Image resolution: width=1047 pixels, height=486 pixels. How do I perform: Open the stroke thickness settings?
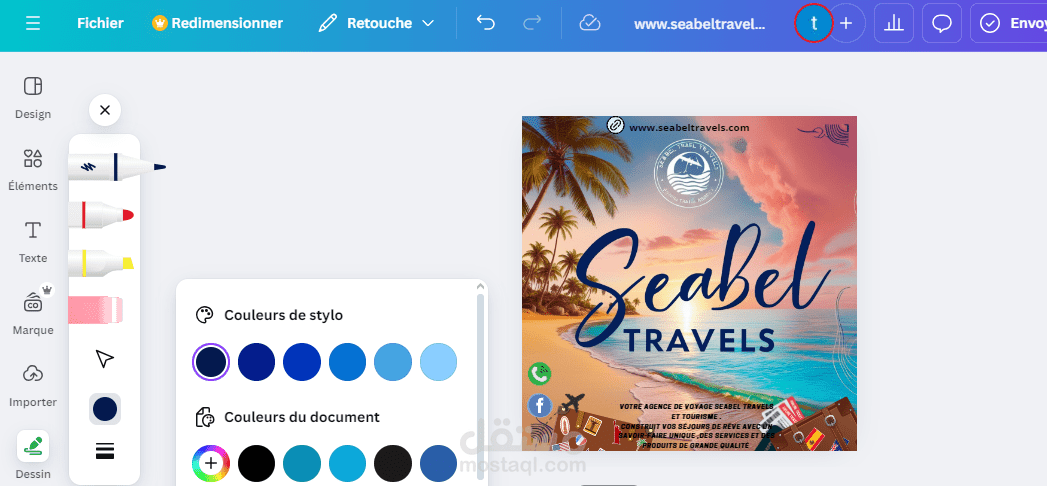105,451
